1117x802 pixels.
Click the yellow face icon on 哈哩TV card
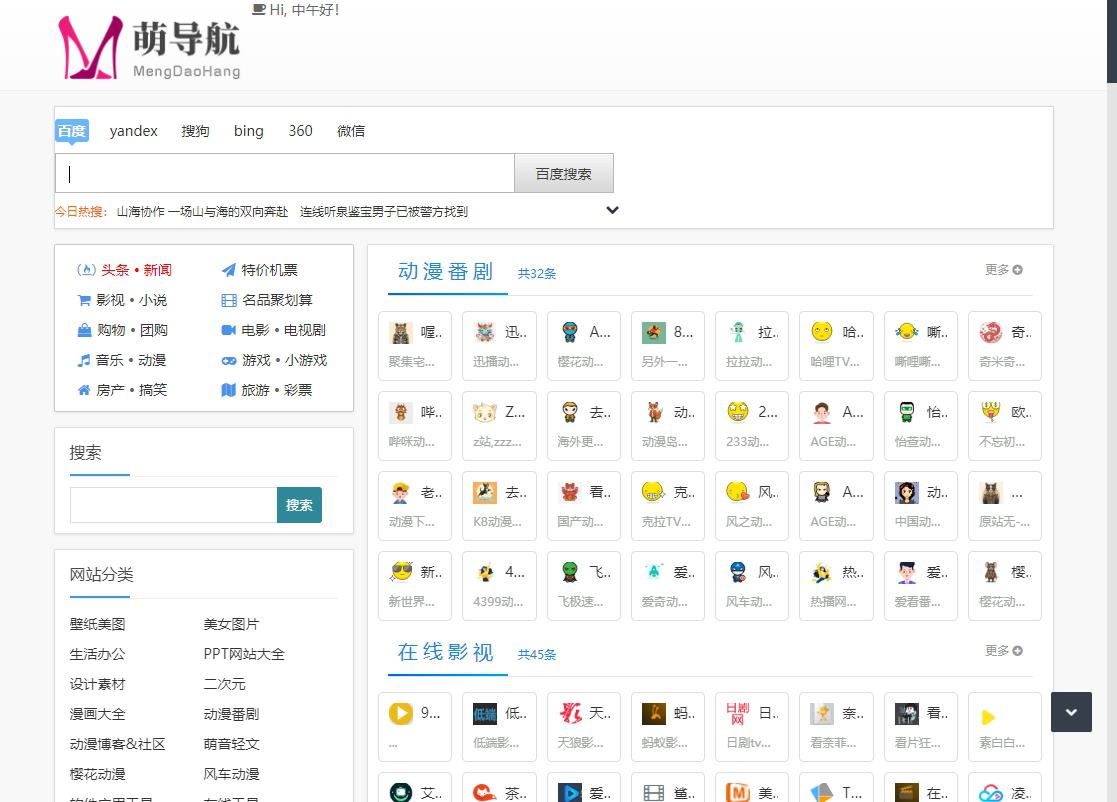click(x=822, y=331)
